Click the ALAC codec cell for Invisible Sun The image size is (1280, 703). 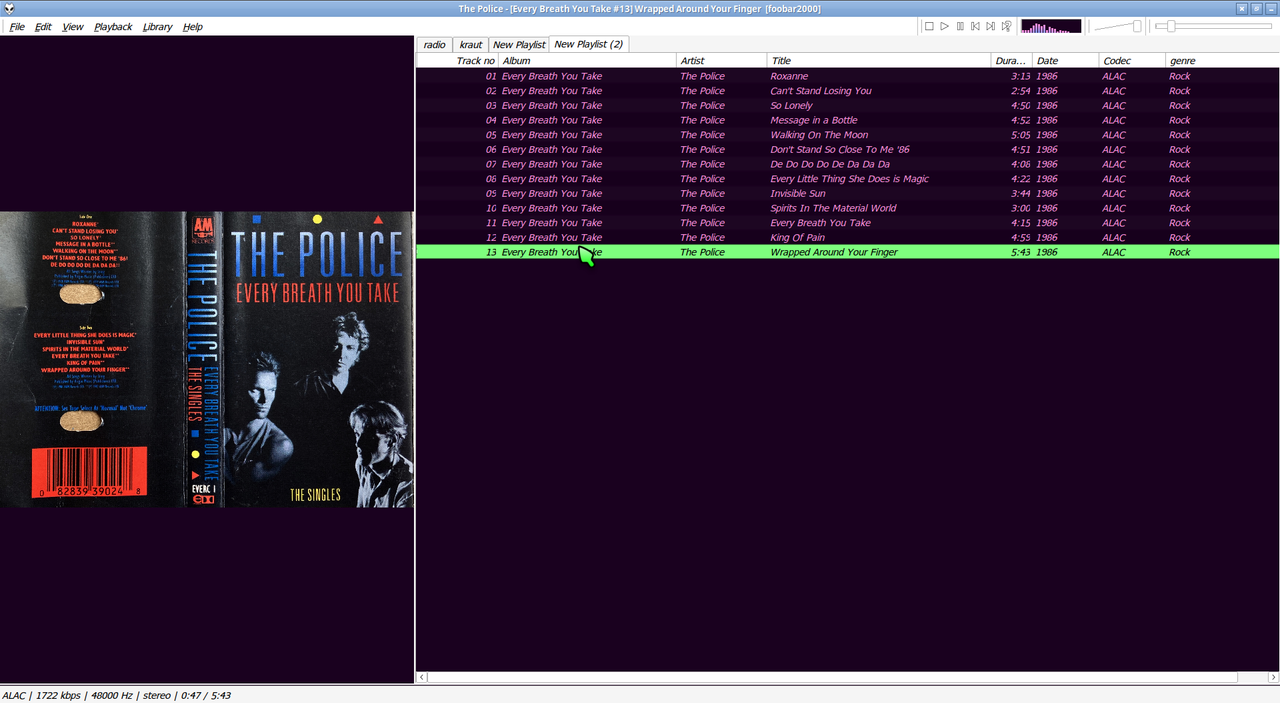[1114, 194]
